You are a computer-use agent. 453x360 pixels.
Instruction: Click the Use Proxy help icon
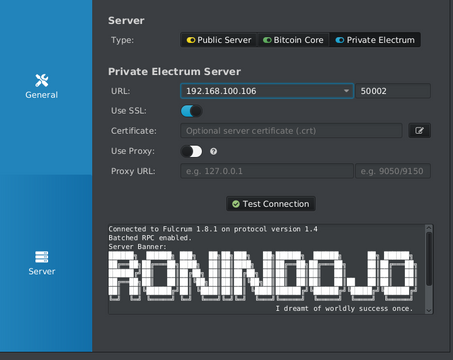(214, 151)
